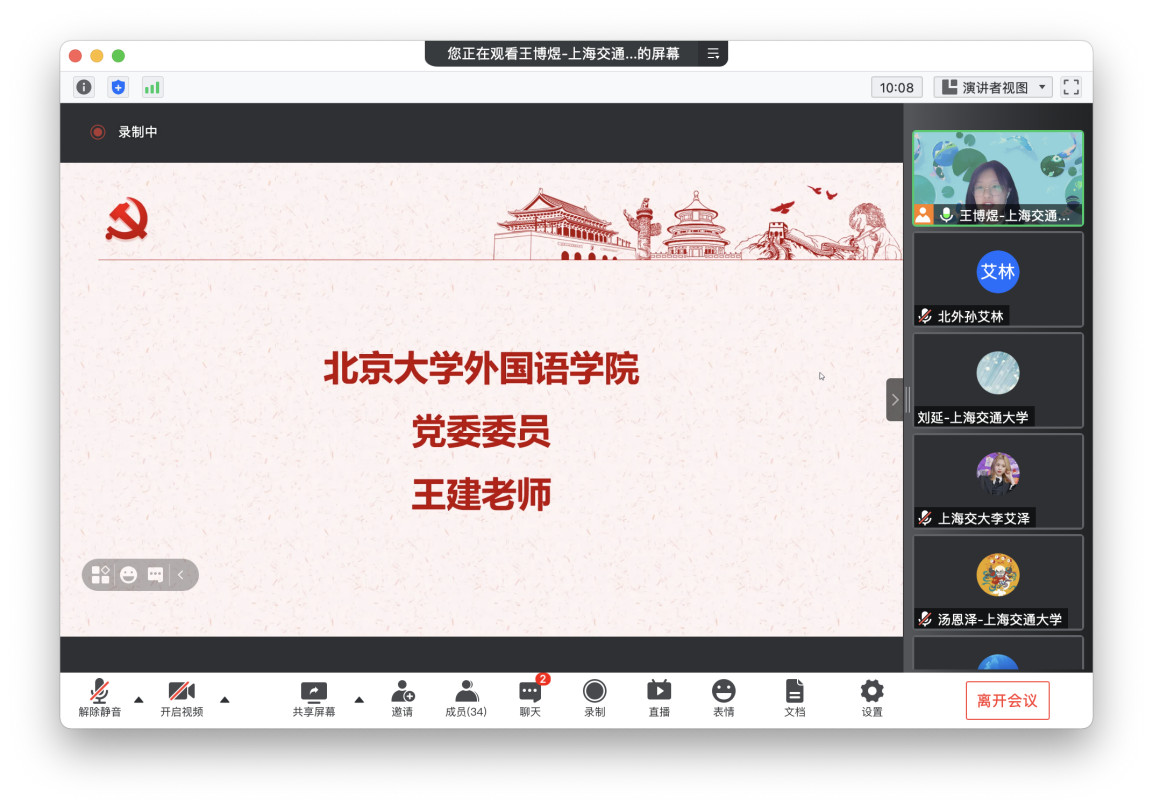Image resolution: width=1153 pixels, height=808 pixels.
Task: Start 直播 live streaming
Action: [x=659, y=698]
